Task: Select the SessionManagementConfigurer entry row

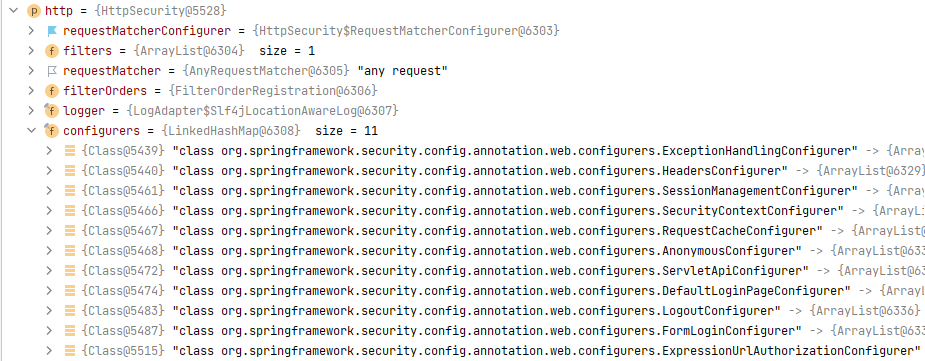Action: pos(462,191)
